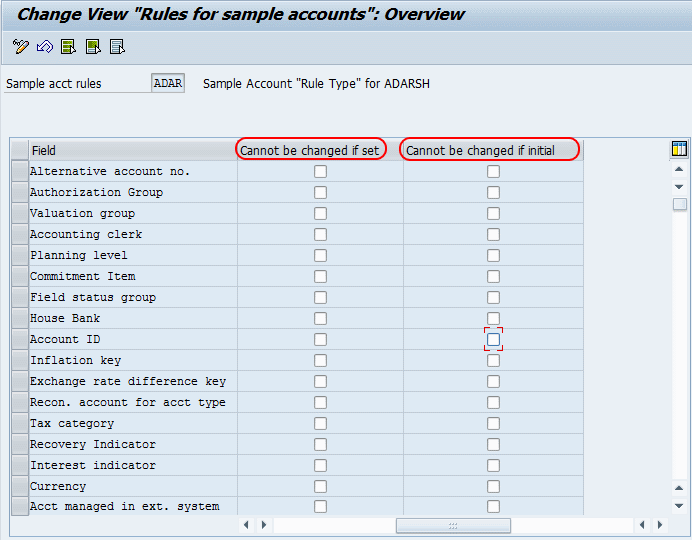Viewport: 692px width, 540px height.
Task: Check 'Cannot be changed if initial' for Planning level
Action: click(x=493, y=256)
